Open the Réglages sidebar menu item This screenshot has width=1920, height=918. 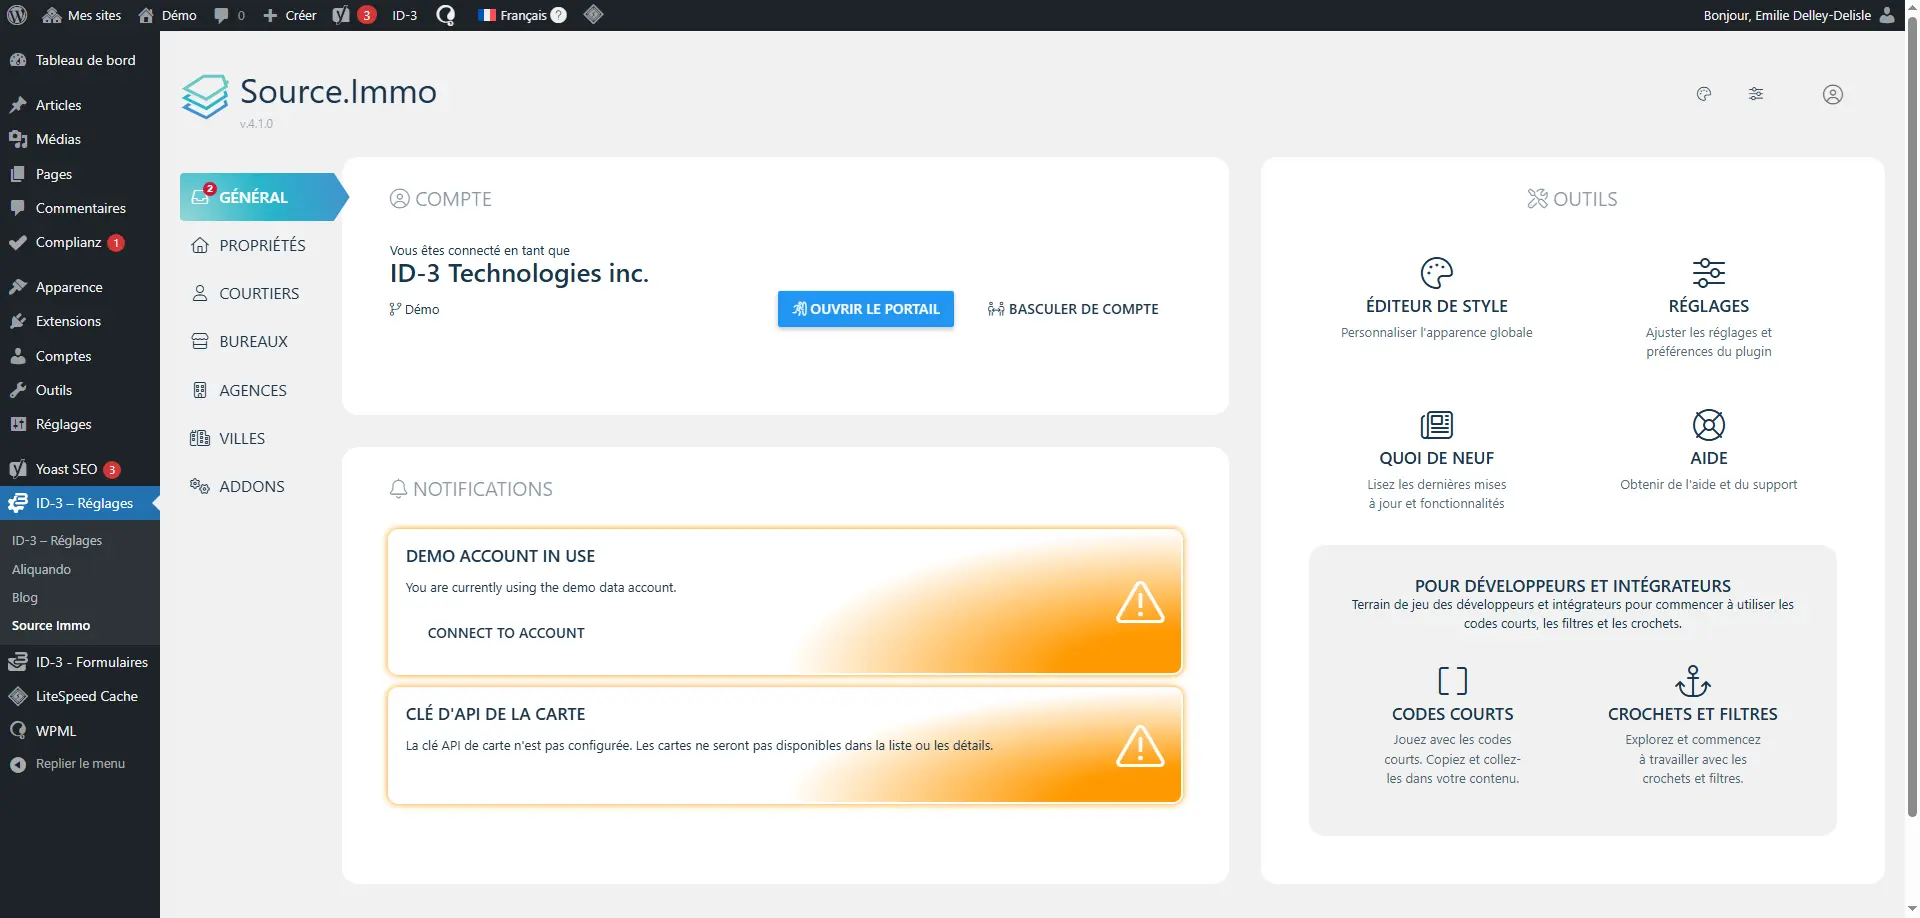80,424
